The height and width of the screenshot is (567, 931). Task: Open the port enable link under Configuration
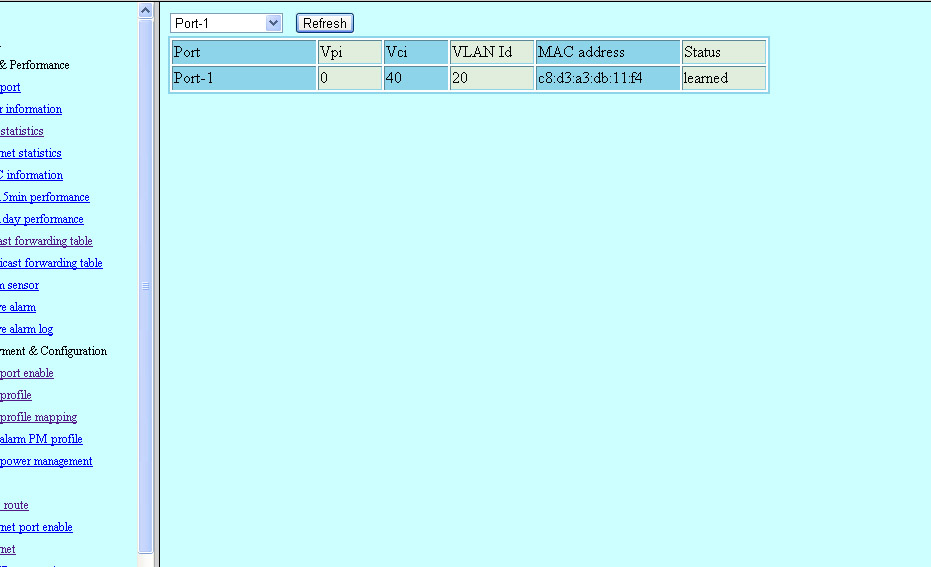[27, 373]
